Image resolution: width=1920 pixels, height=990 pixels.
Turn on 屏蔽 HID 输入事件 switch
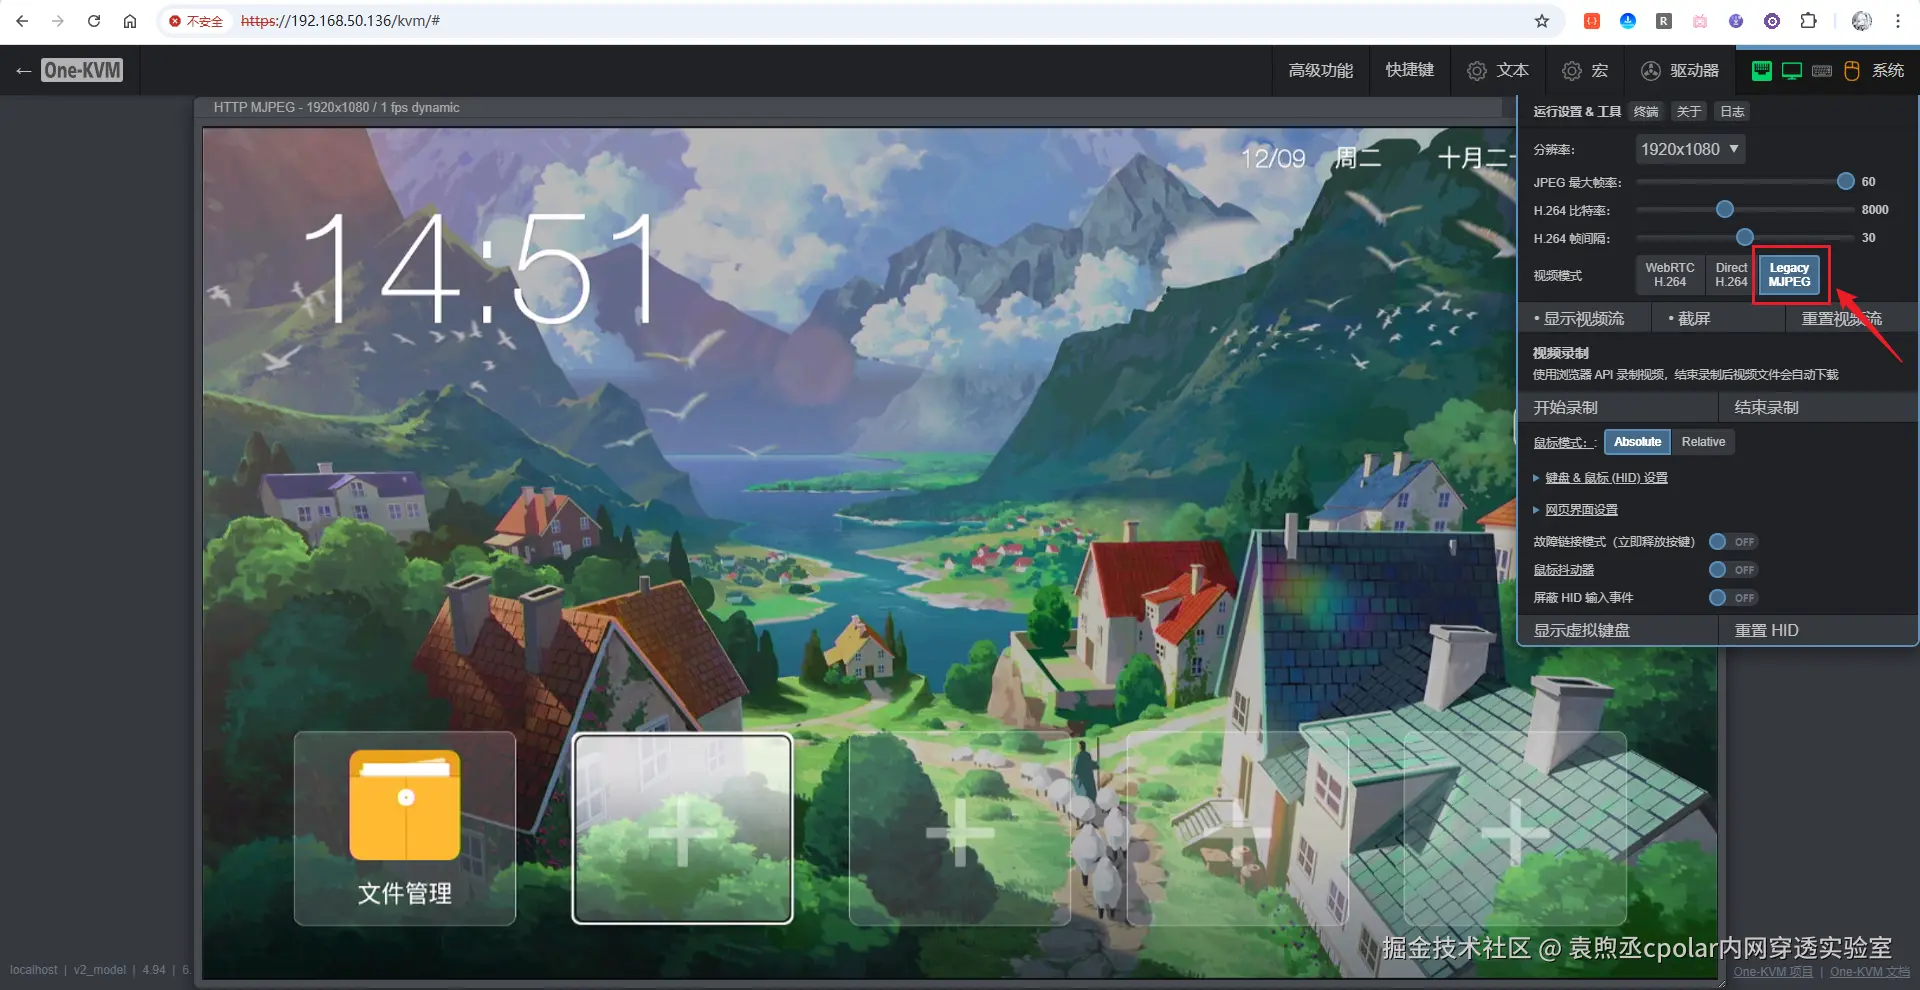(x=1734, y=598)
